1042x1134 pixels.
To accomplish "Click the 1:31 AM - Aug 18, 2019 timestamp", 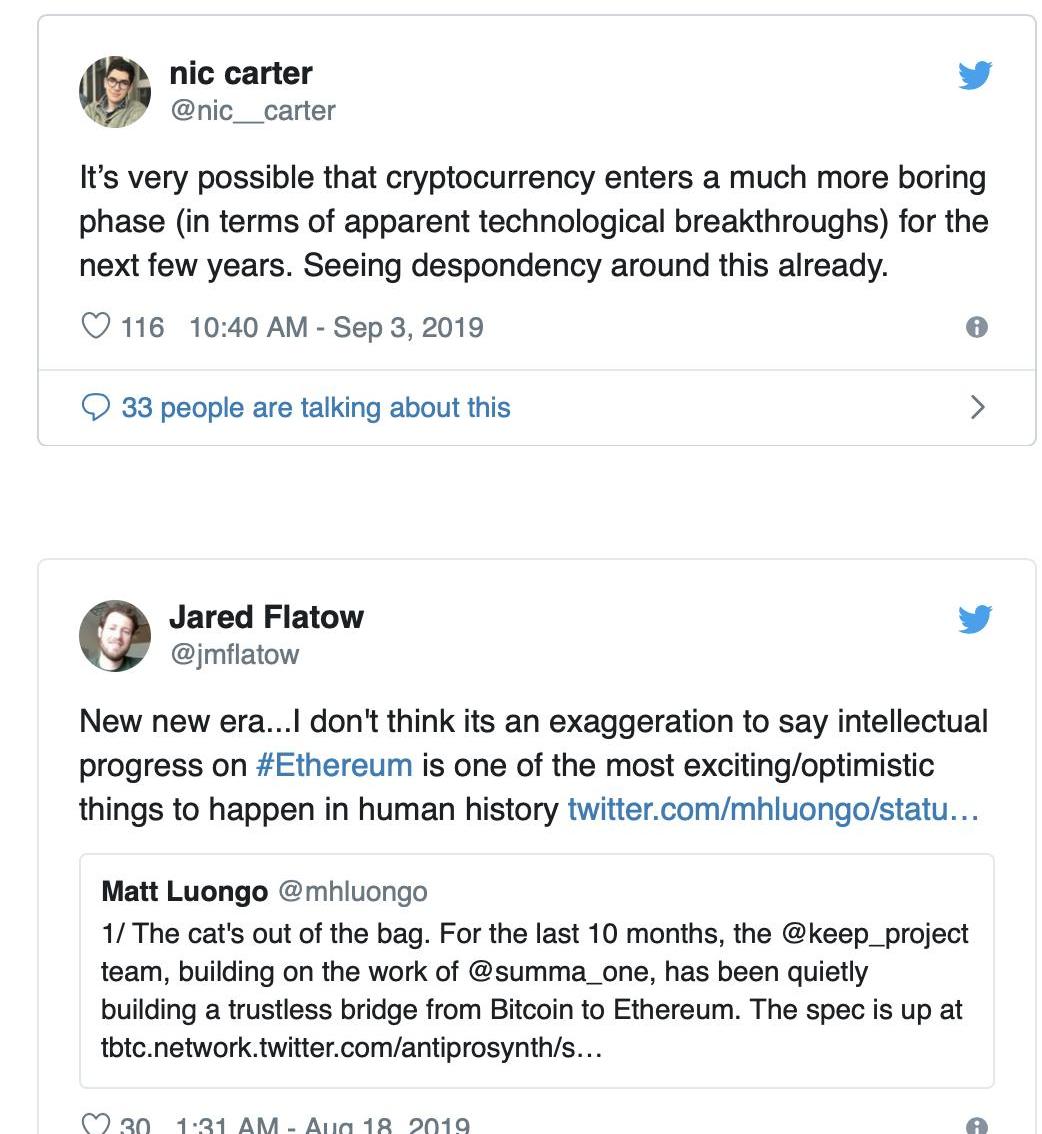I will 322,1125.
